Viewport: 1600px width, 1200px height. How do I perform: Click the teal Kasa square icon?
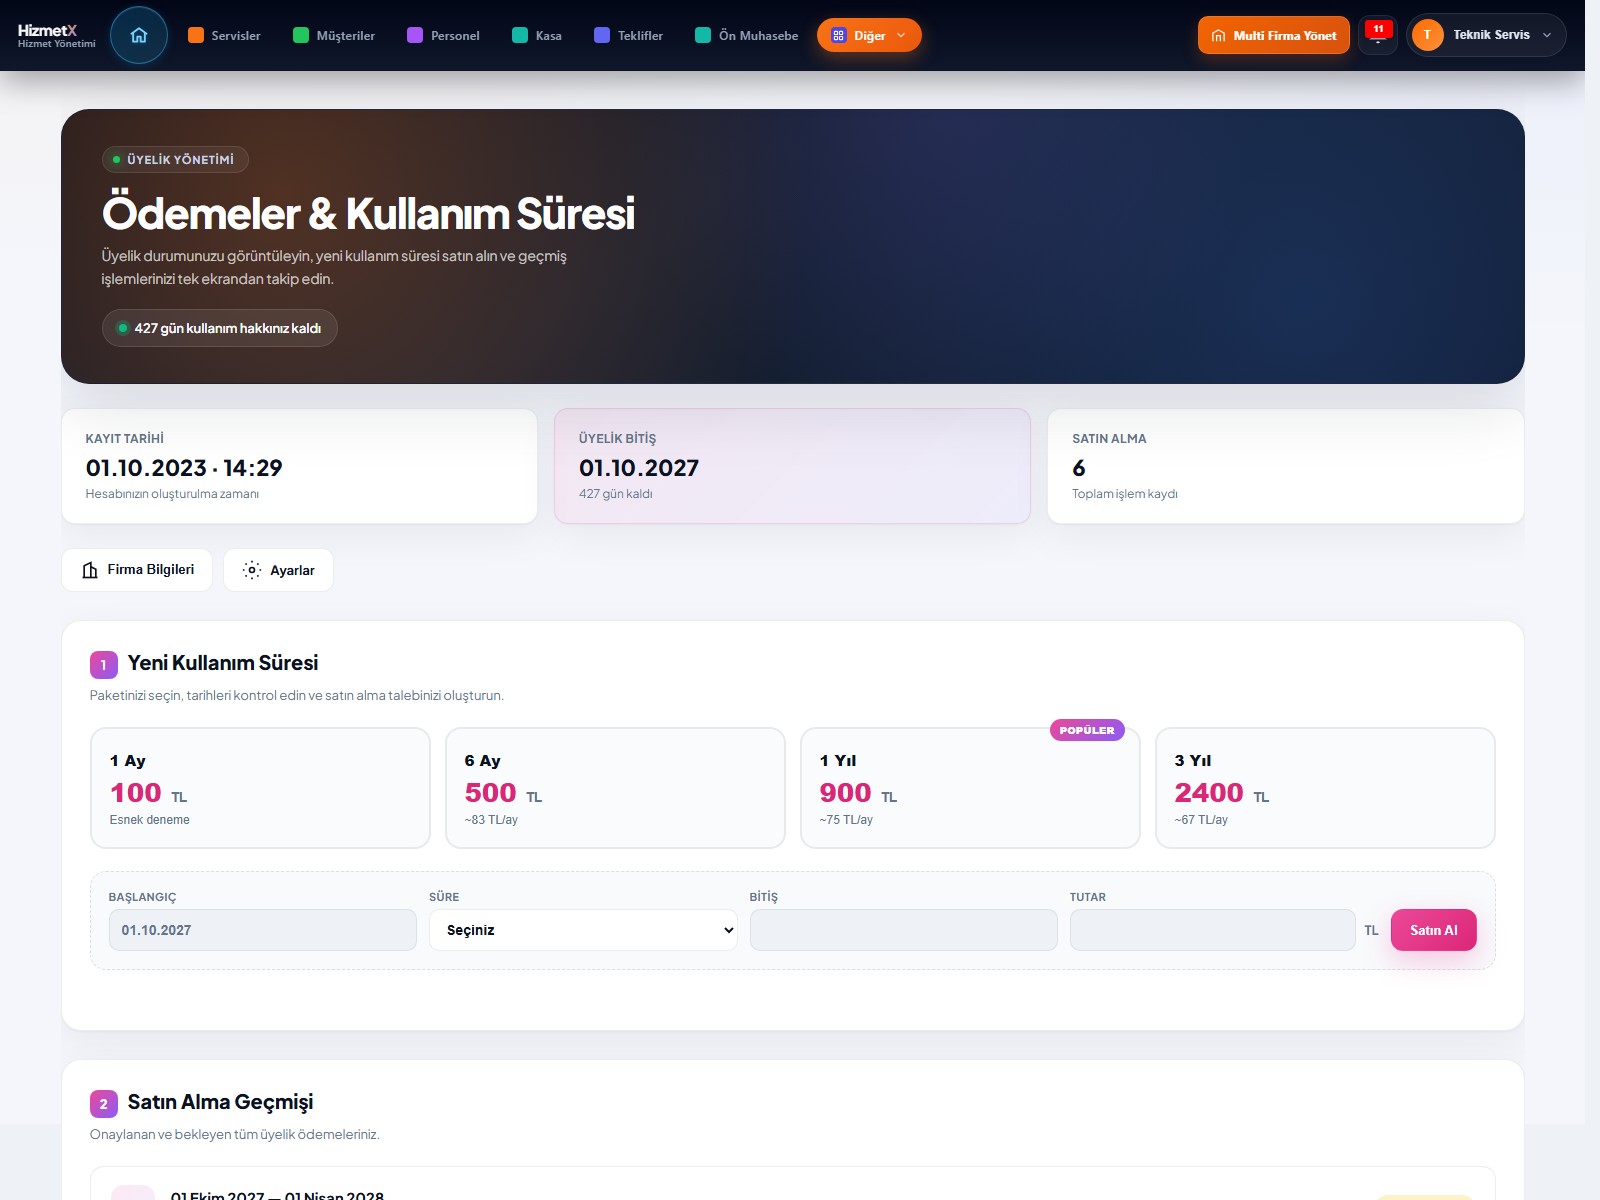click(x=520, y=35)
